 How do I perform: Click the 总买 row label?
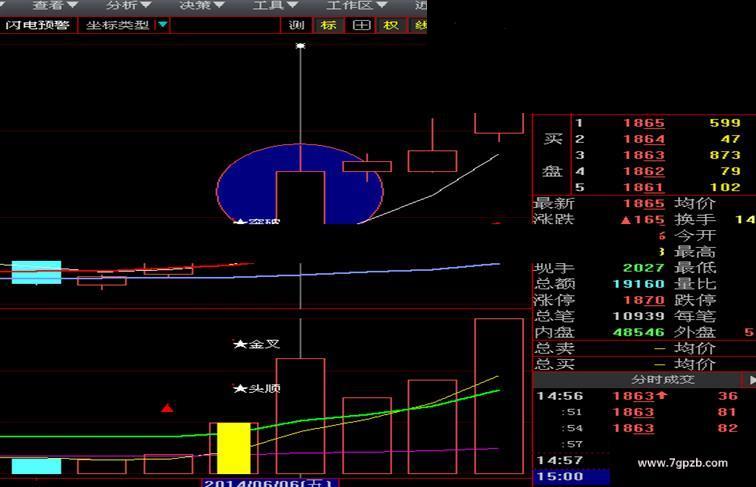(554, 364)
